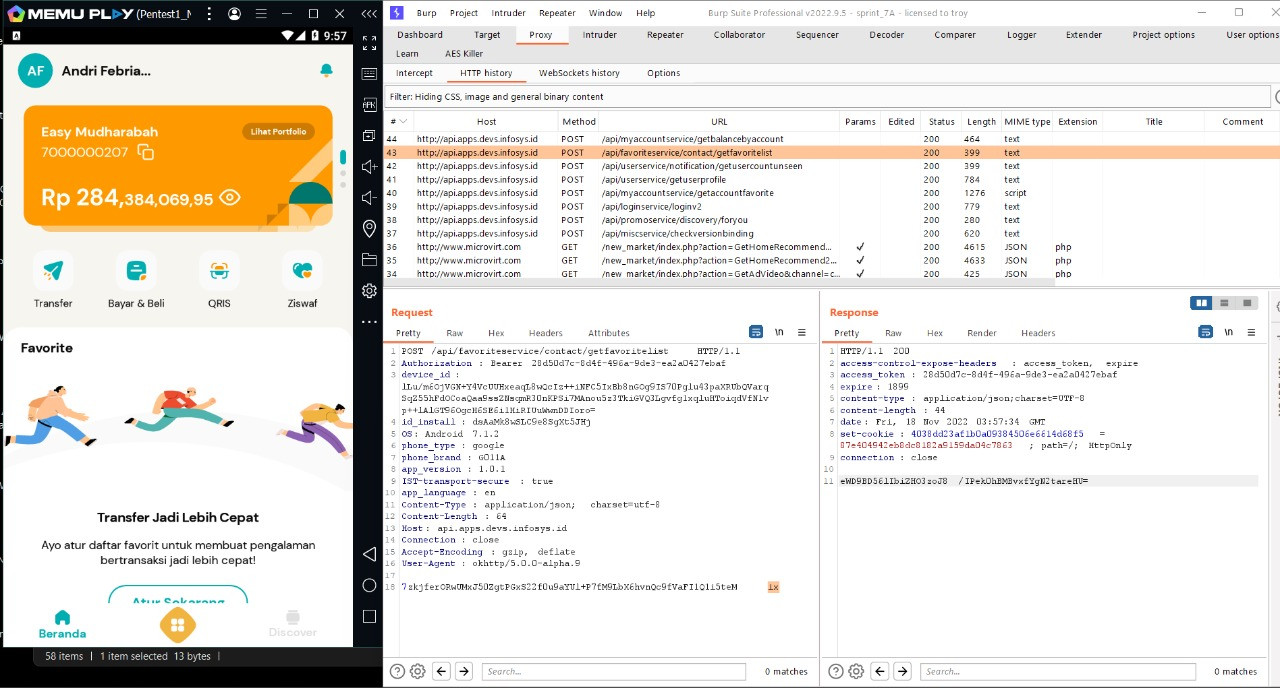Open MEmu settings gear
Screen dimensions: 1280x688
369,290
